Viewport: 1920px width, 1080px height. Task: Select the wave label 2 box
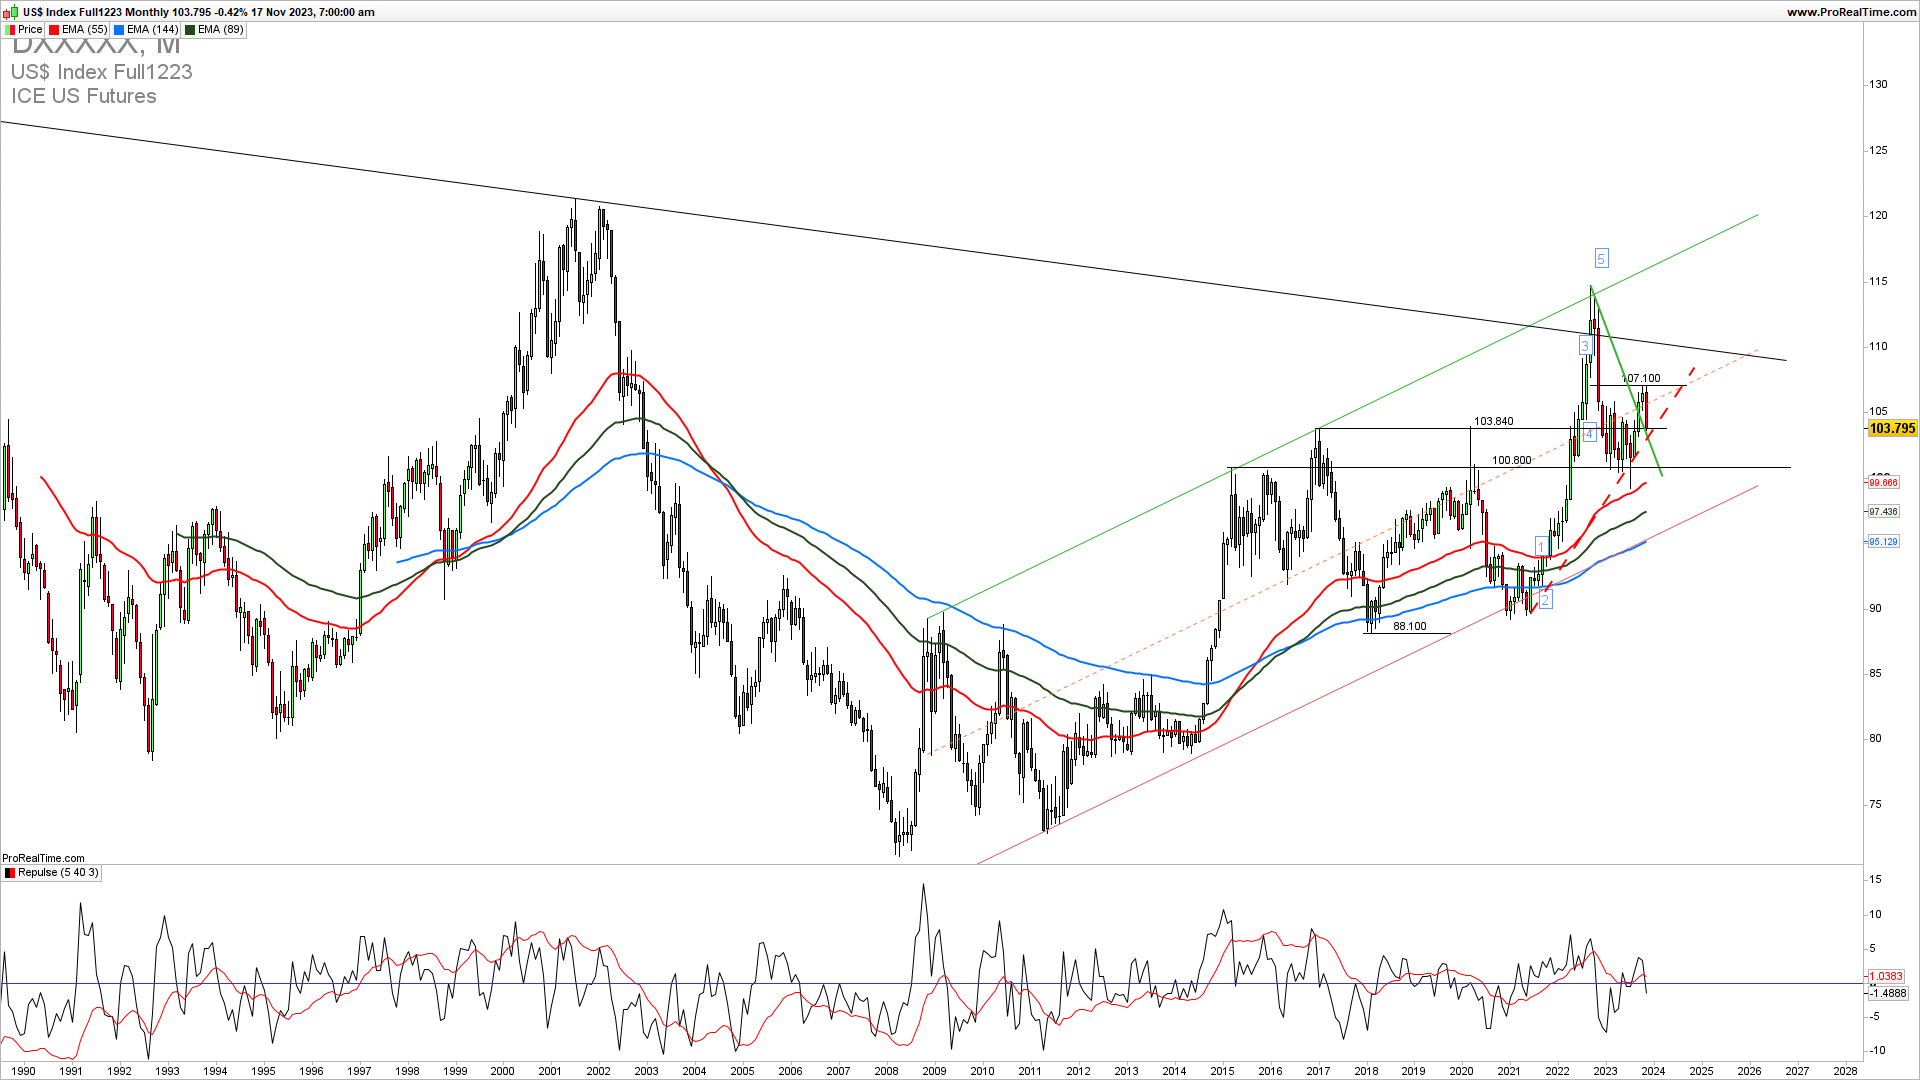(x=1545, y=600)
